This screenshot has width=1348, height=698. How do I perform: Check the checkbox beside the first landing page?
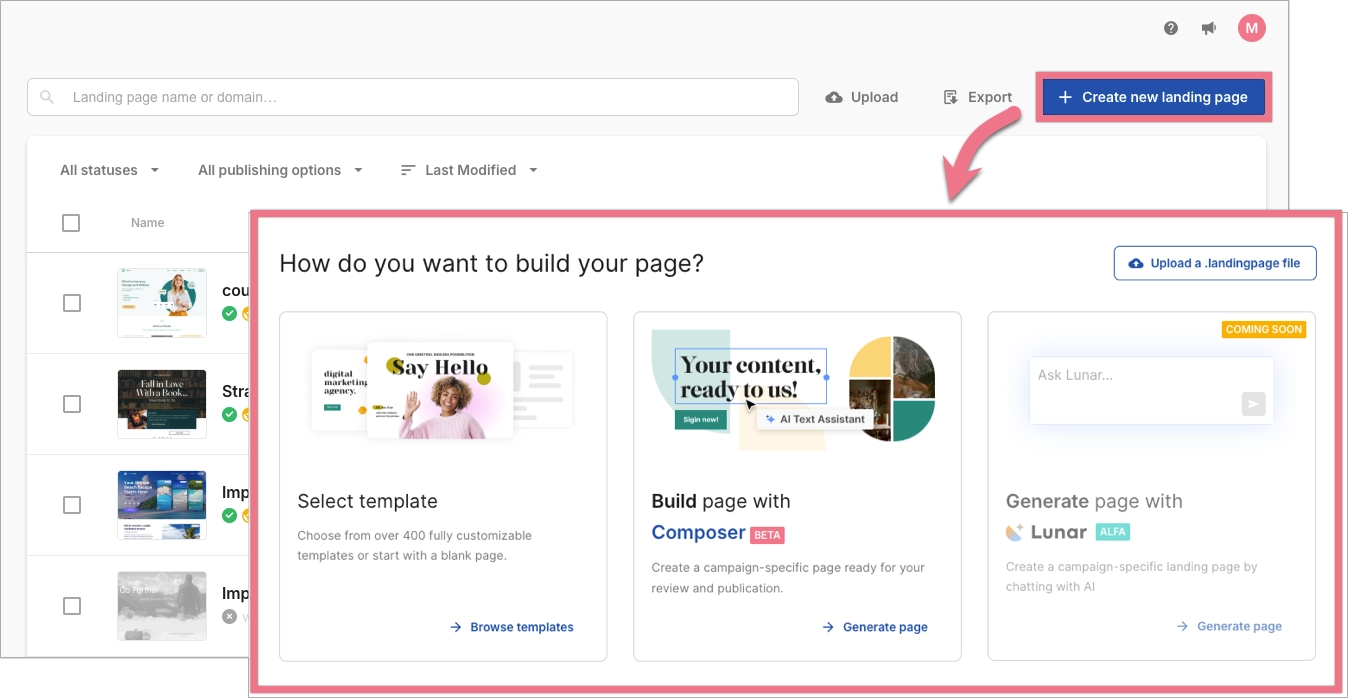71,303
